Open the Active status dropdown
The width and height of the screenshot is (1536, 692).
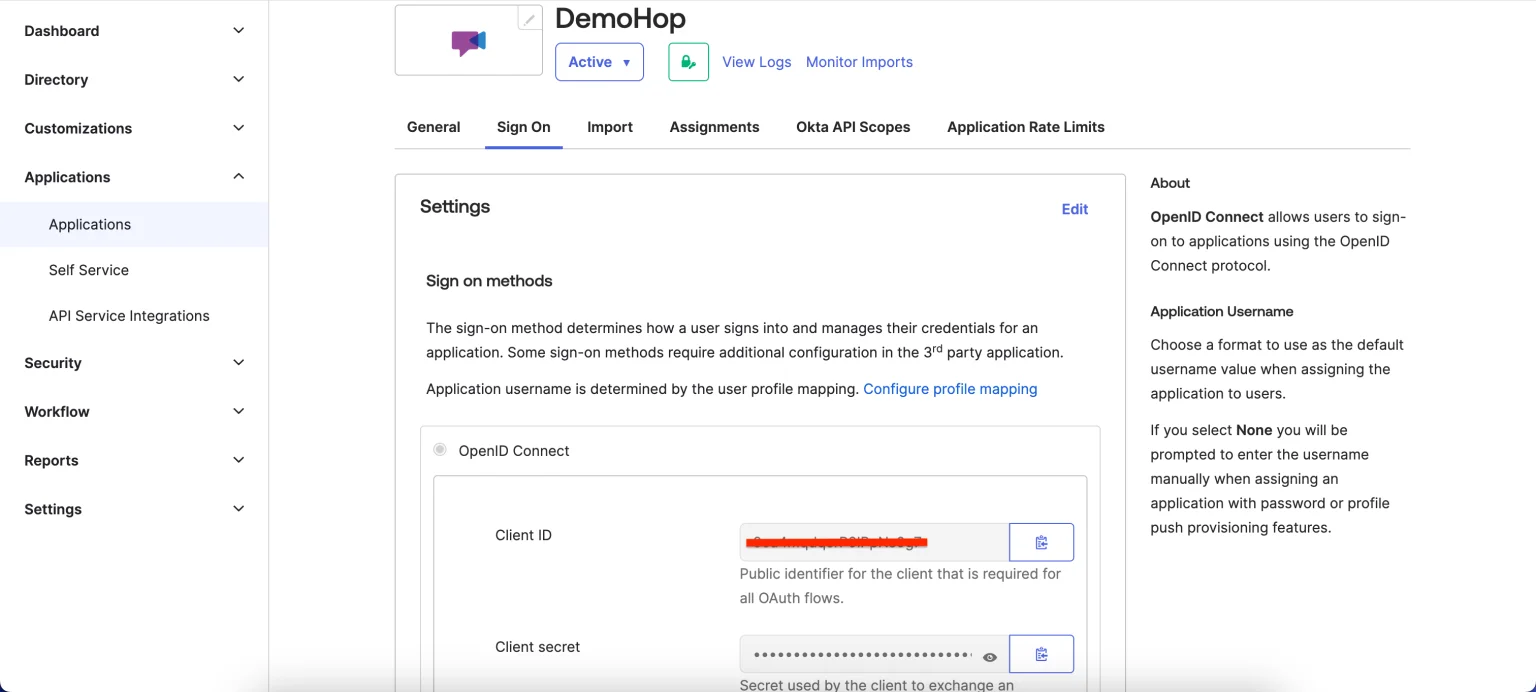click(599, 62)
